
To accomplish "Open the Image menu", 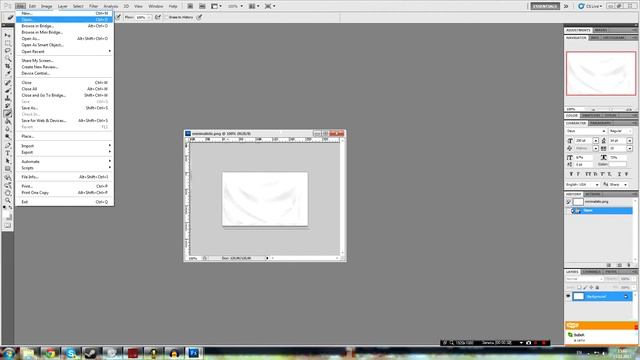I will (46, 6).
